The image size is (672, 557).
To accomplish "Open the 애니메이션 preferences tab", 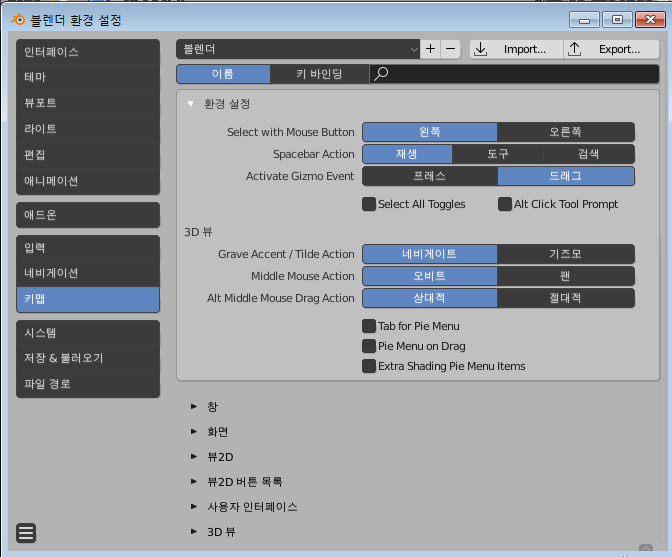I will point(88,181).
